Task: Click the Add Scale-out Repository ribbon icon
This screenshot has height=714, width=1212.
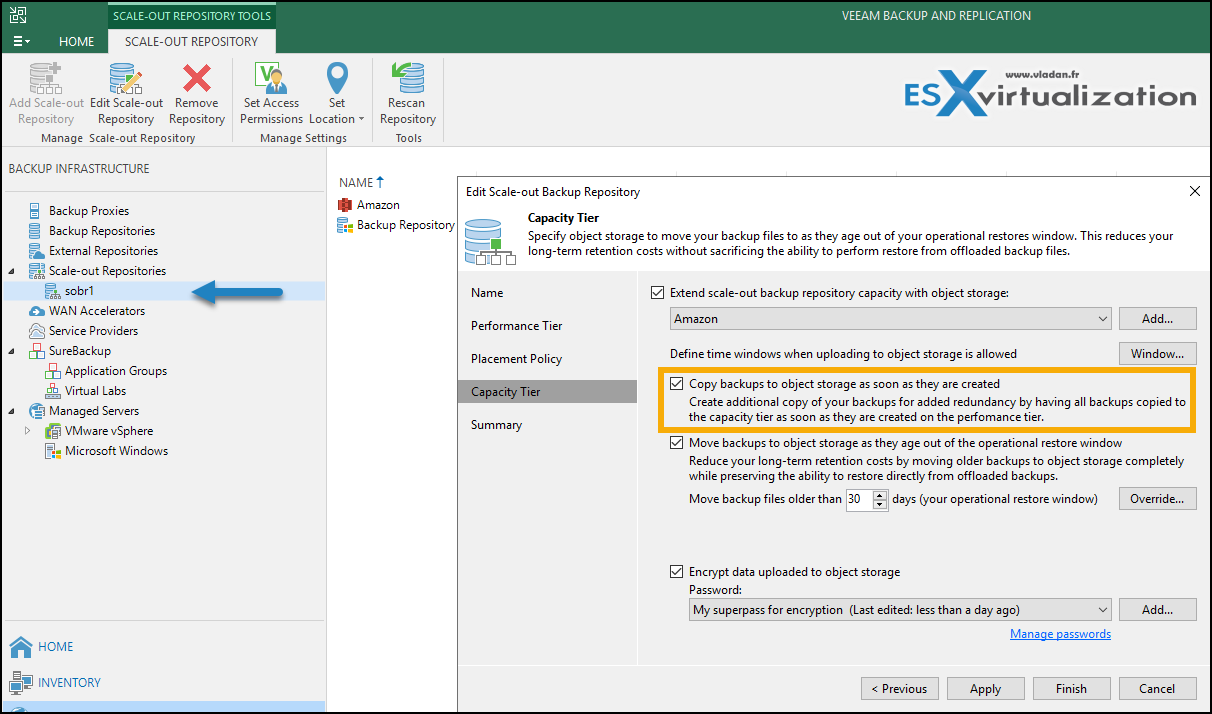Action: click(x=46, y=78)
